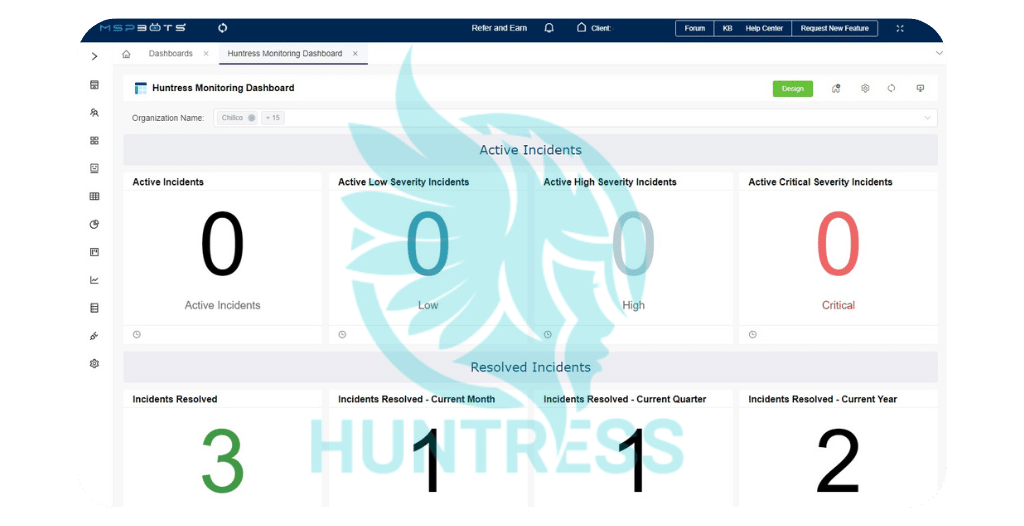Click the Active High Severity Incidents title
The image size is (1024, 526).
610,182
